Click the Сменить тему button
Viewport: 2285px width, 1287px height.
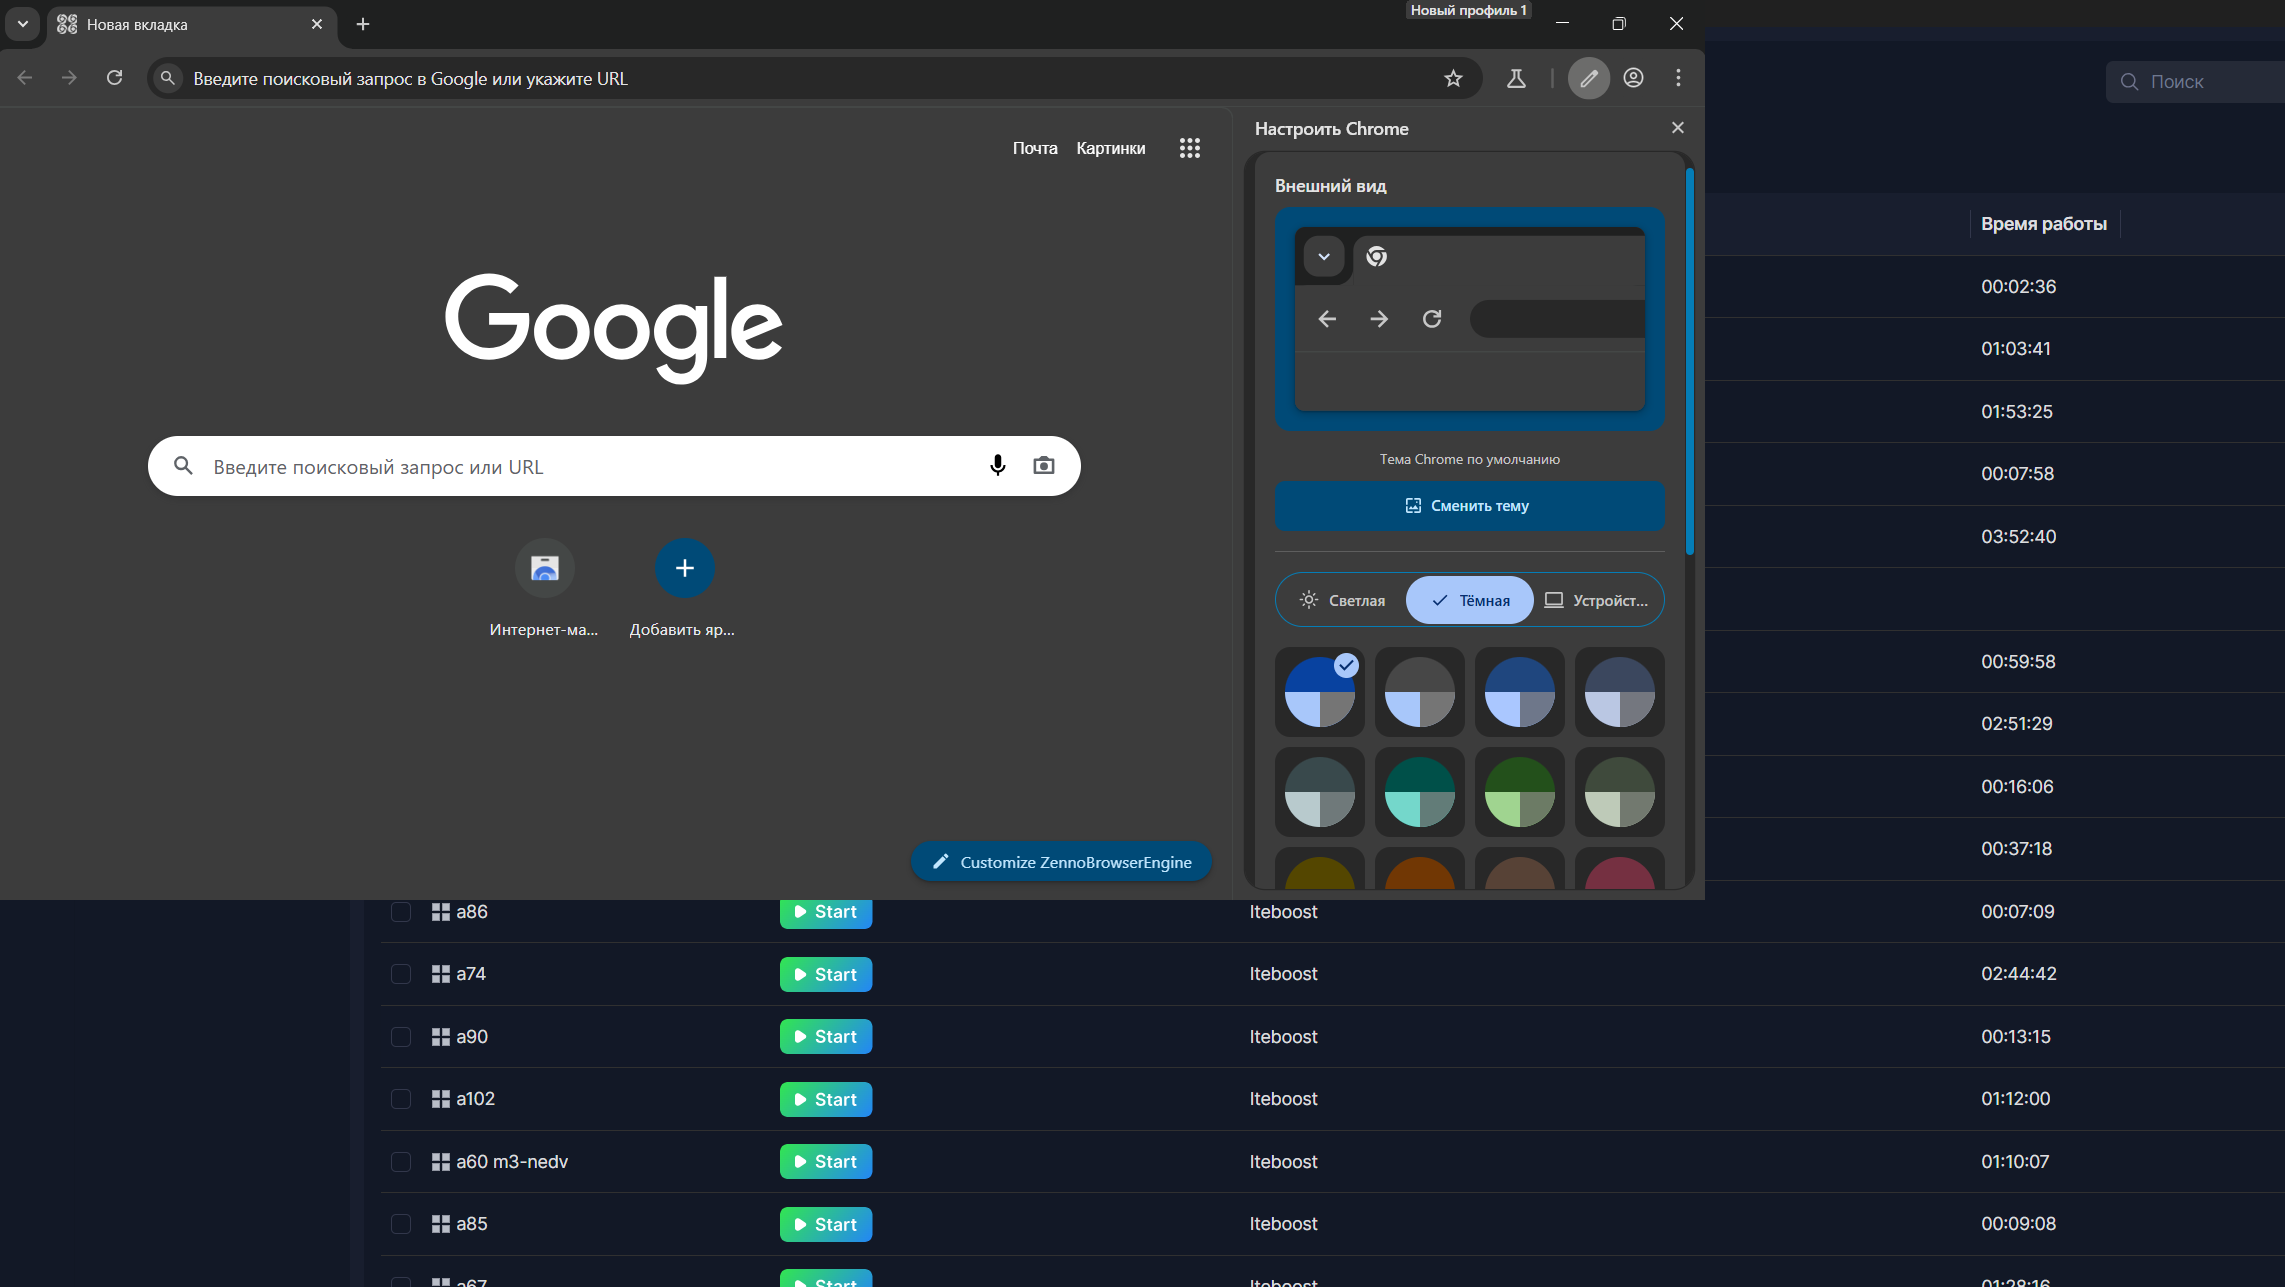(1469, 506)
